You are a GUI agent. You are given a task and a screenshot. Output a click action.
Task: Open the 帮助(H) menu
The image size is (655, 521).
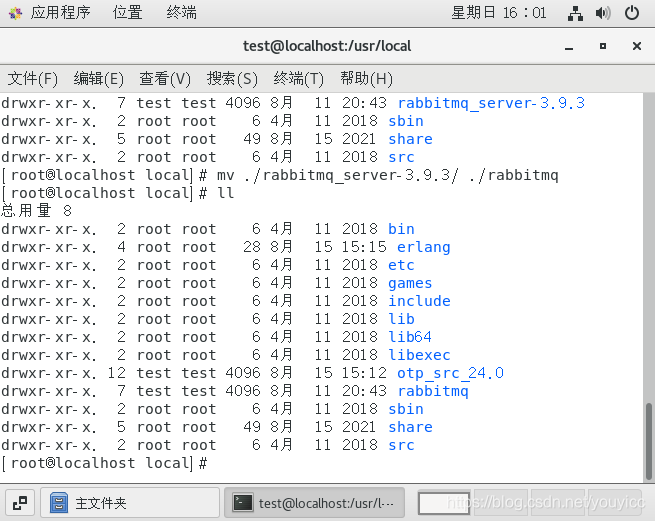tap(366, 79)
